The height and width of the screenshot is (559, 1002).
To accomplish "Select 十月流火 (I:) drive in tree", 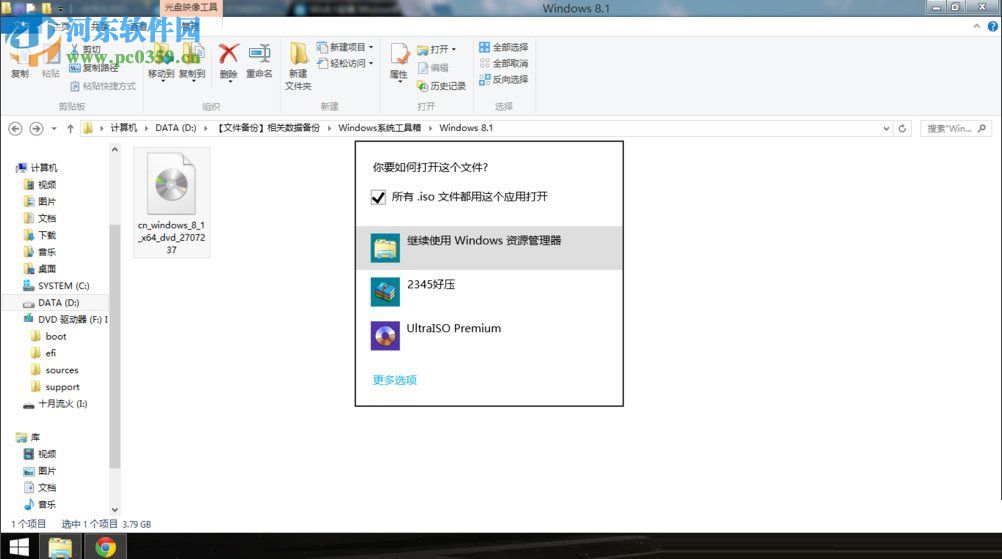I will click(62, 404).
